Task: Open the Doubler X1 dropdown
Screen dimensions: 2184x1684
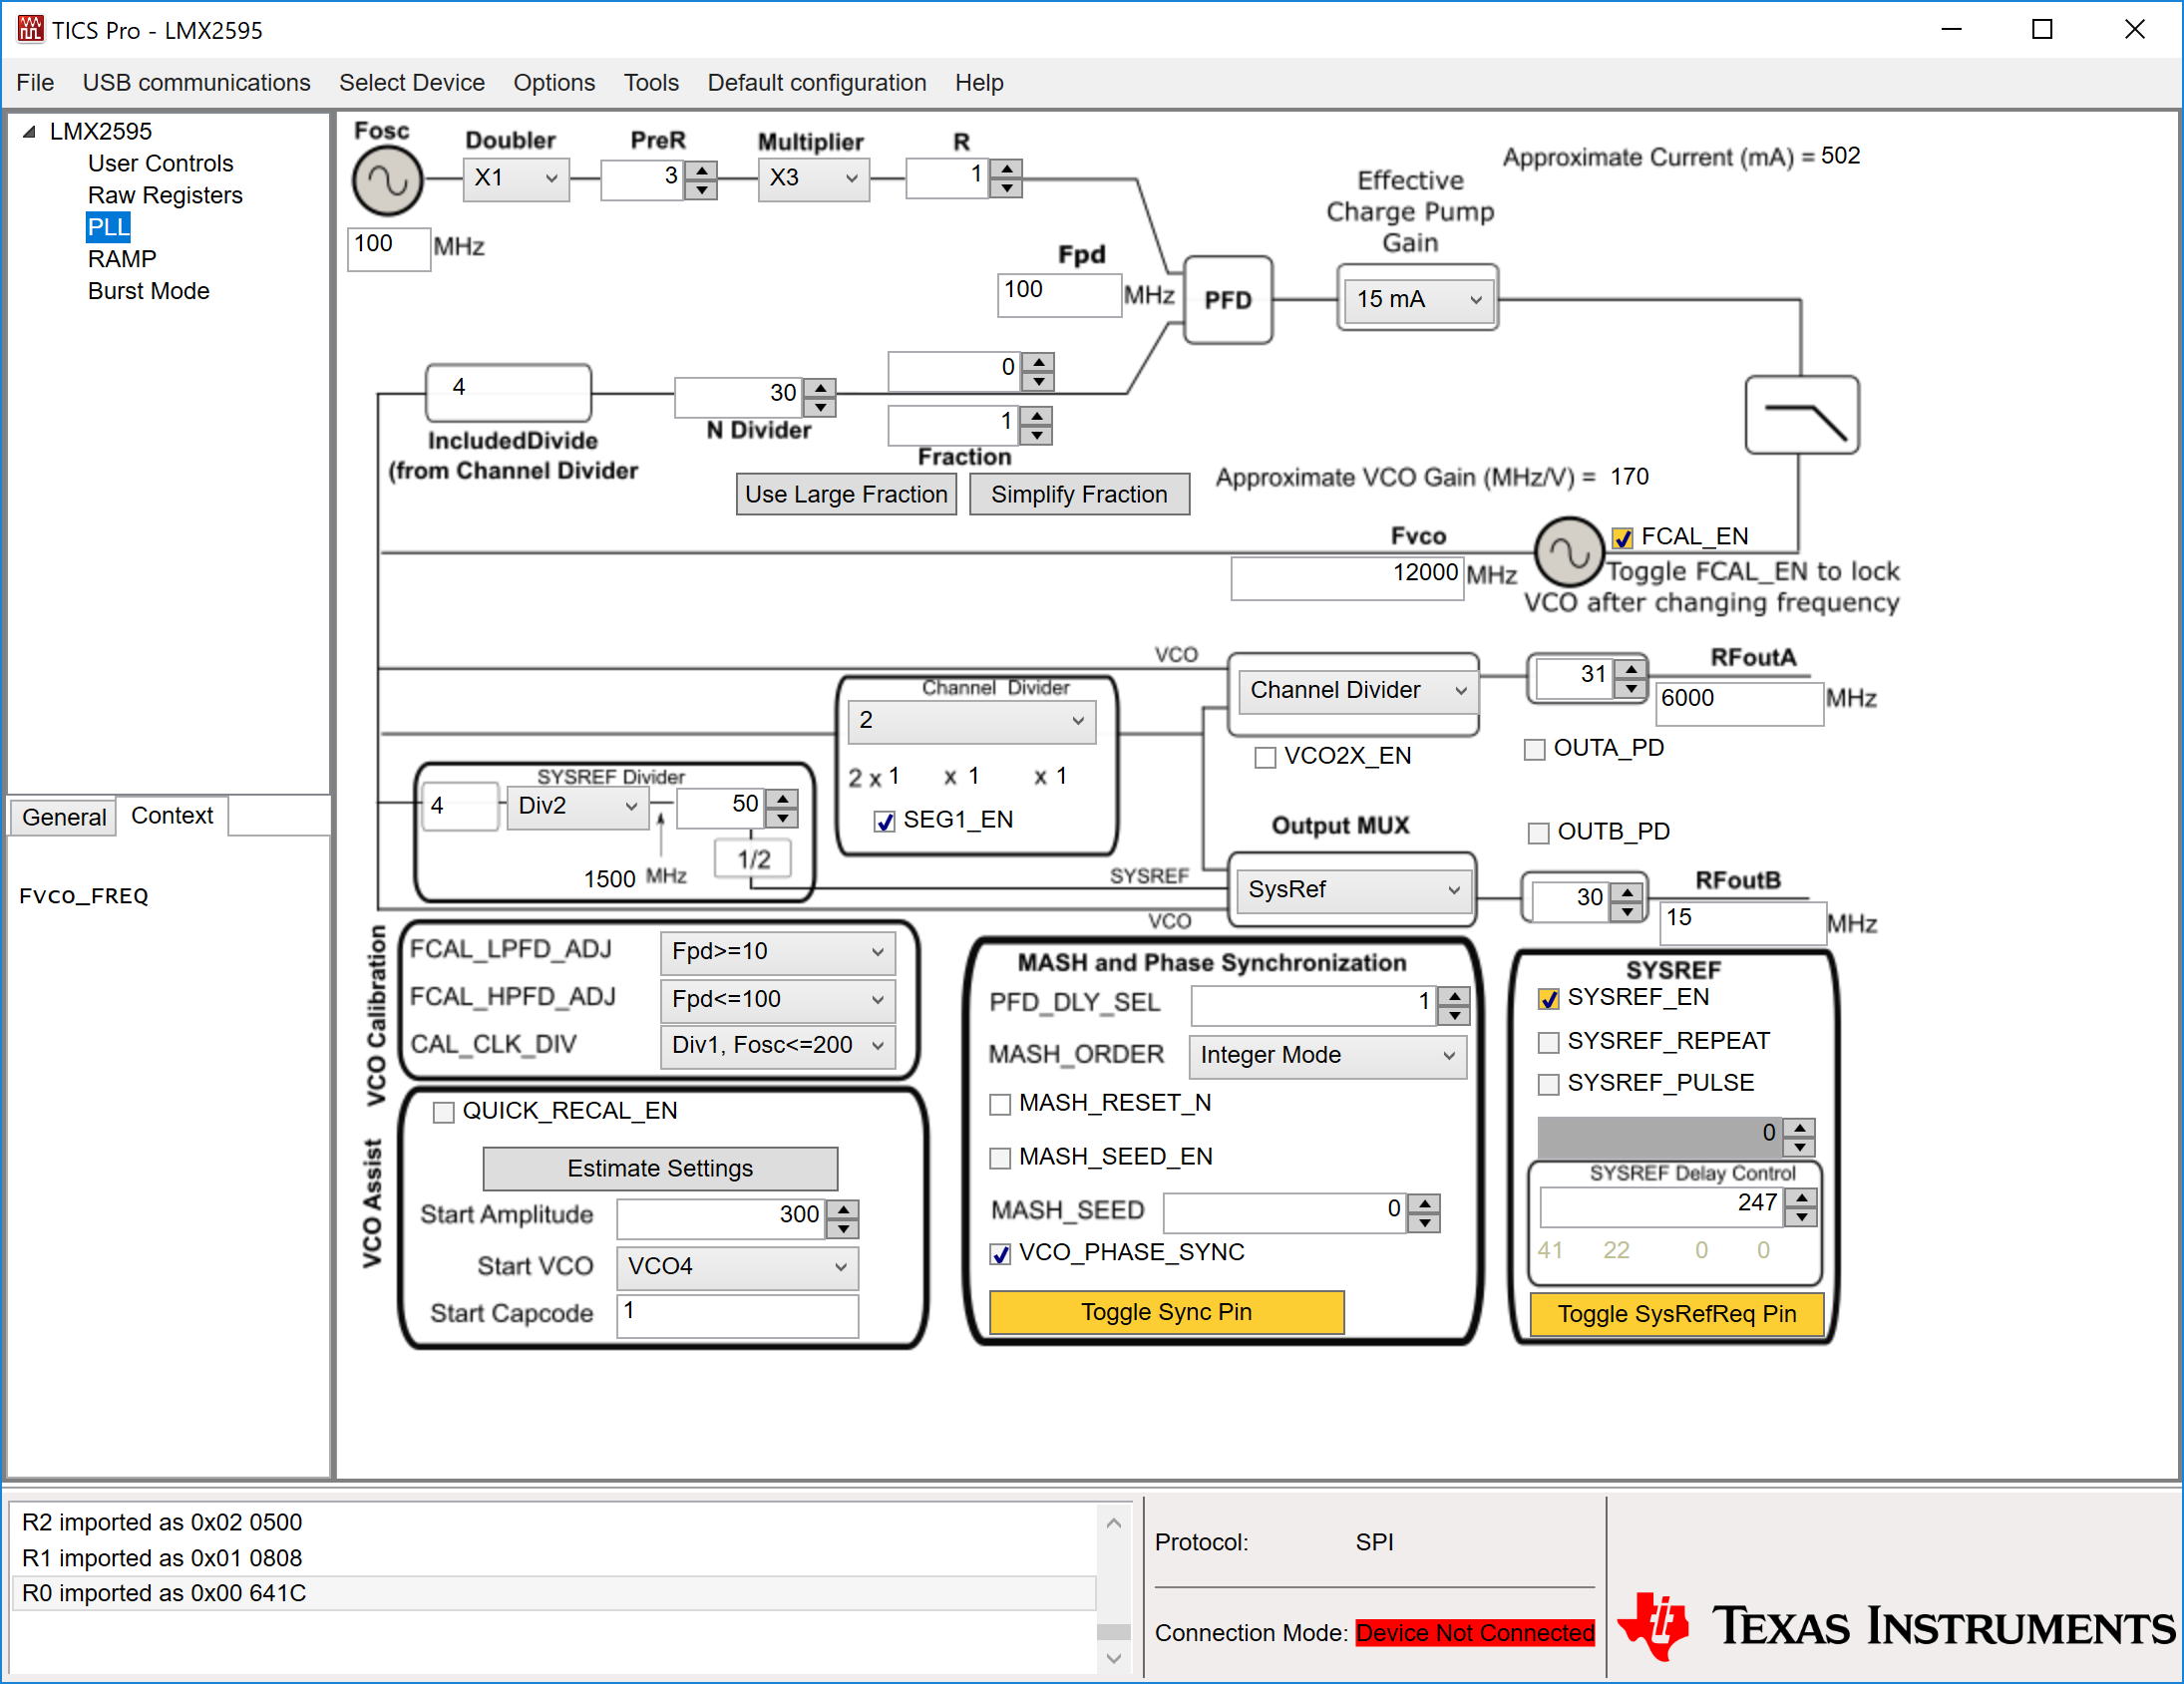Action: pos(516,179)
